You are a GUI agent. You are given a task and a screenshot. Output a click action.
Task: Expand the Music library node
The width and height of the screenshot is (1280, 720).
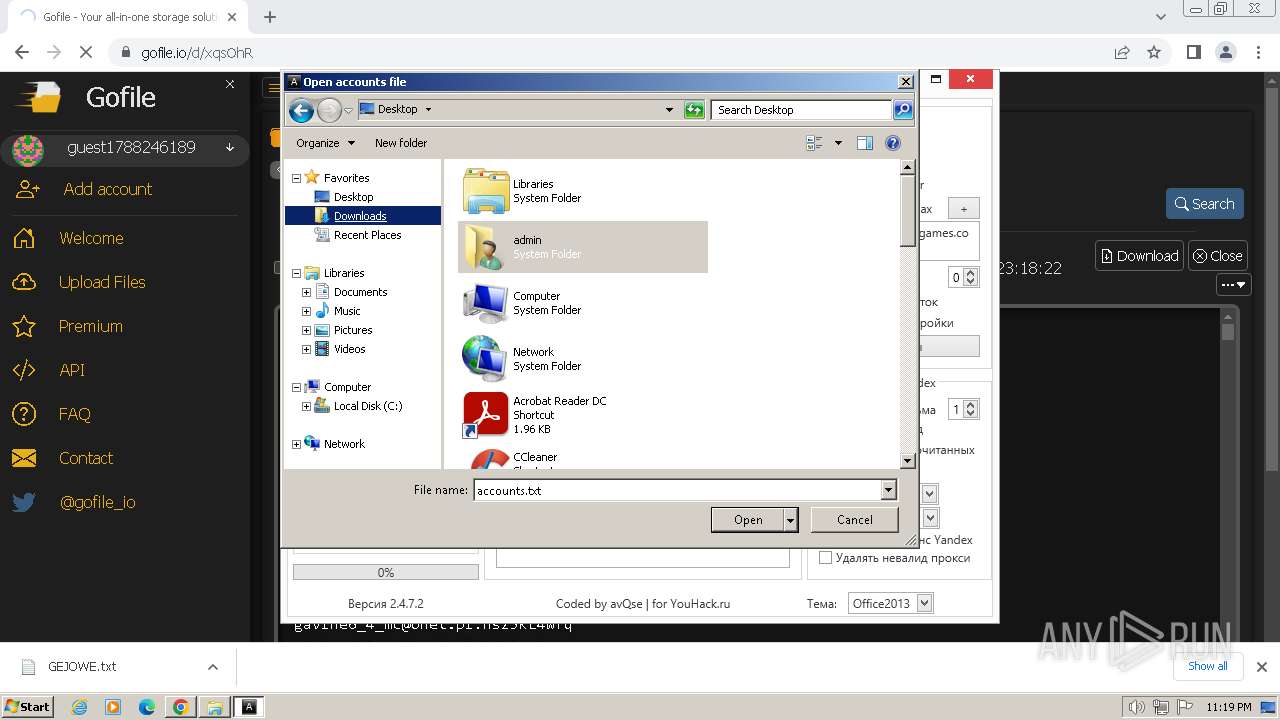[306, 311]
